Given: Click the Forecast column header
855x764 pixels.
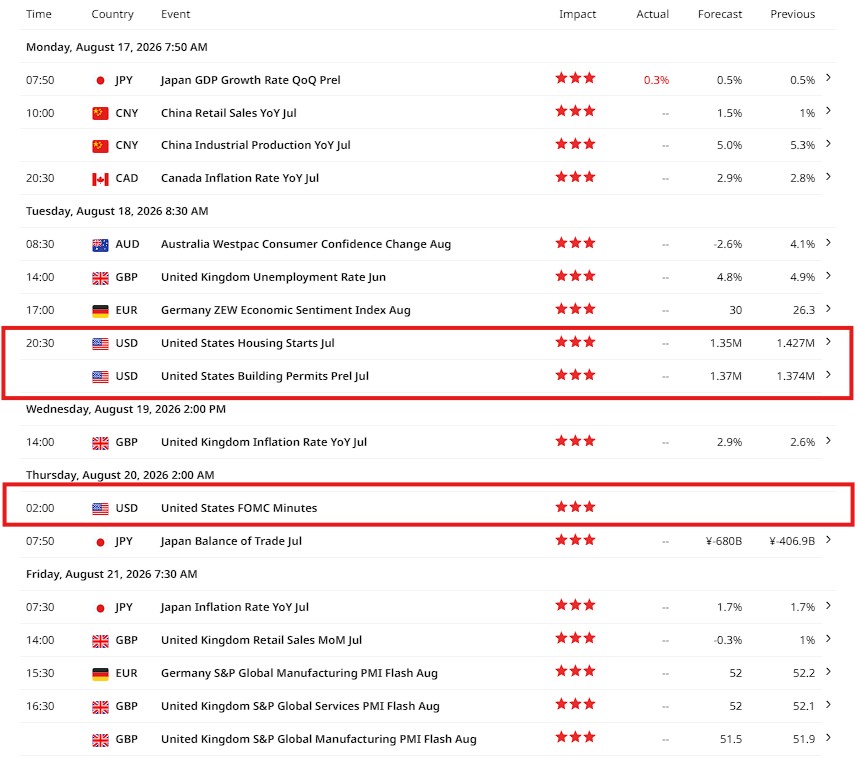Looking at the screenshot, I should point(720,14).
